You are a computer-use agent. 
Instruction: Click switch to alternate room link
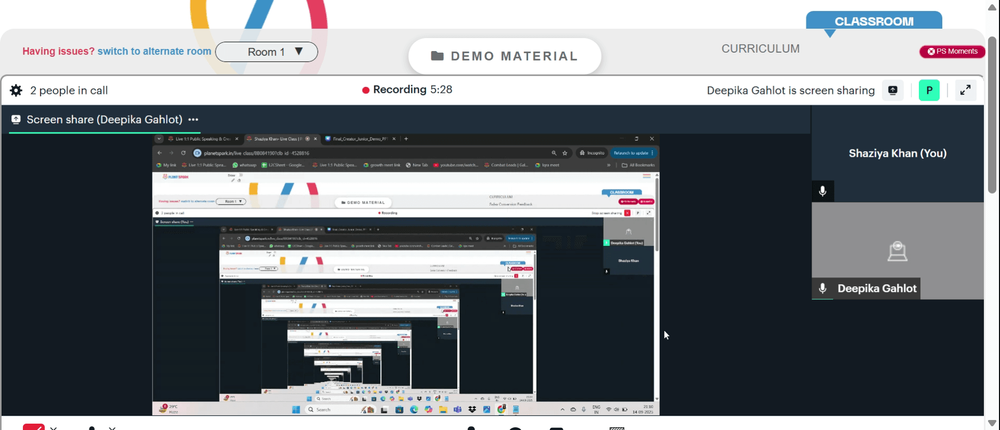point(154,51)
